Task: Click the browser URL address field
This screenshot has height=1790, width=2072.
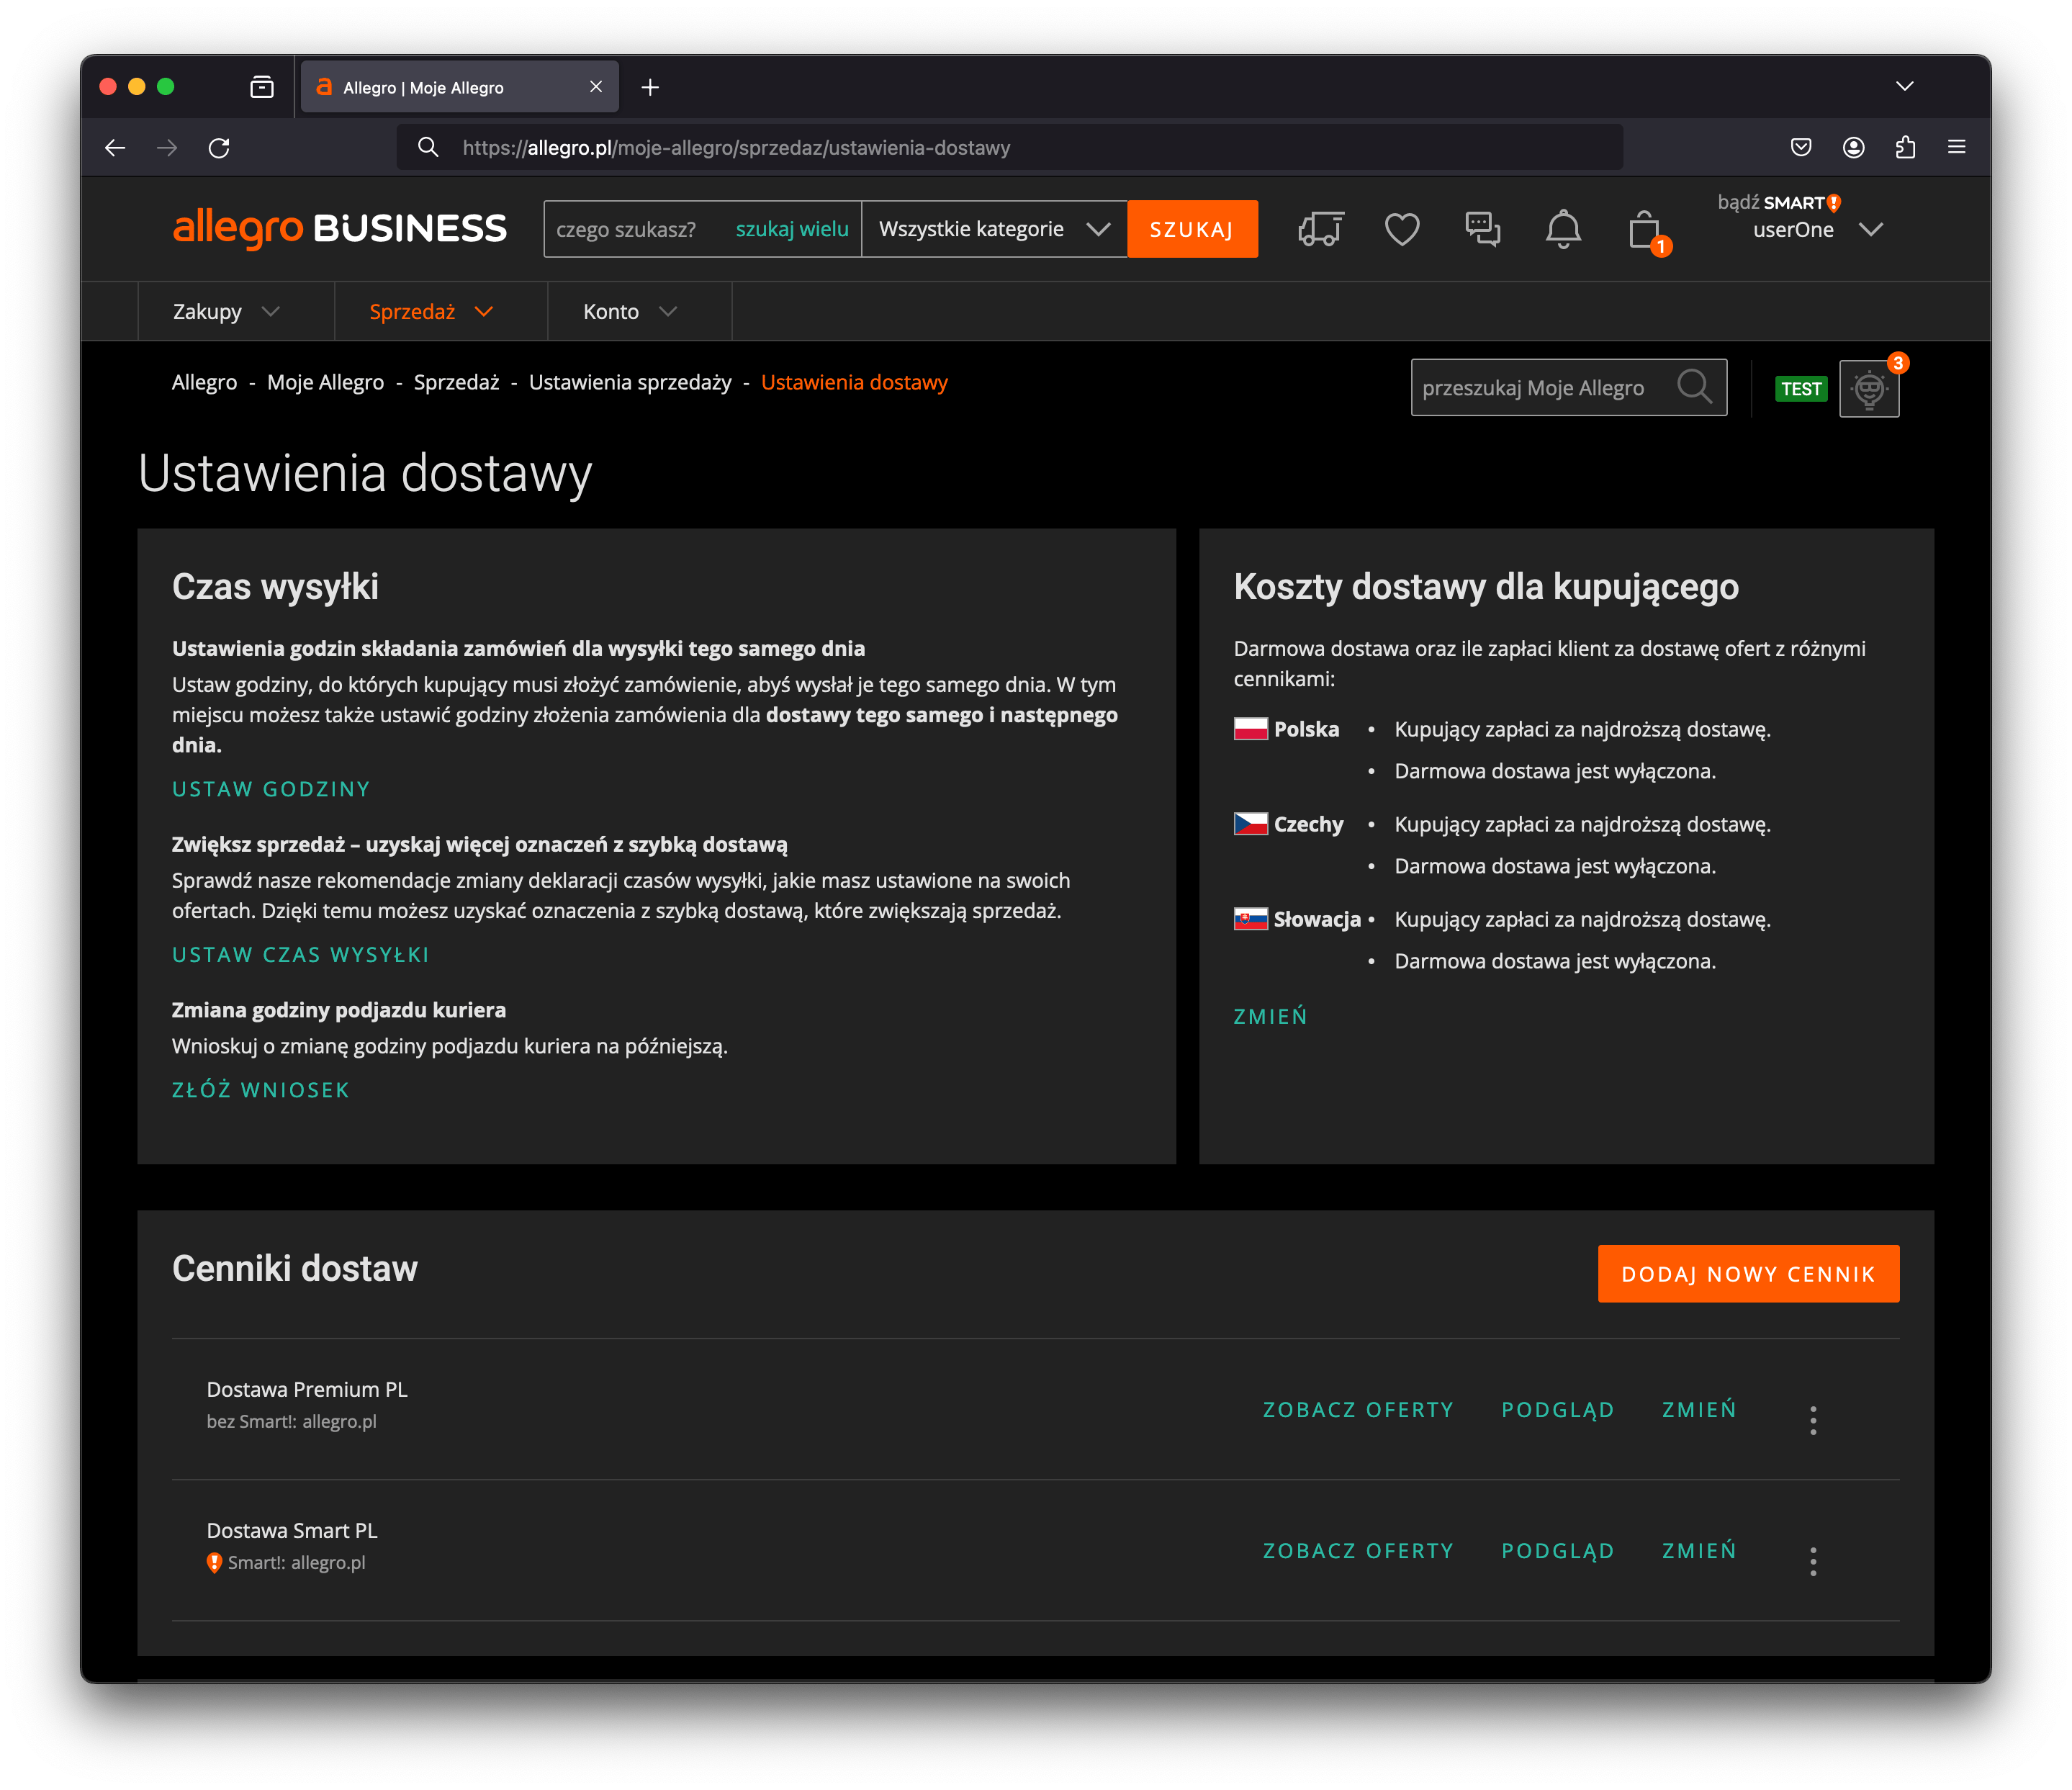Action: (1010, 148)
